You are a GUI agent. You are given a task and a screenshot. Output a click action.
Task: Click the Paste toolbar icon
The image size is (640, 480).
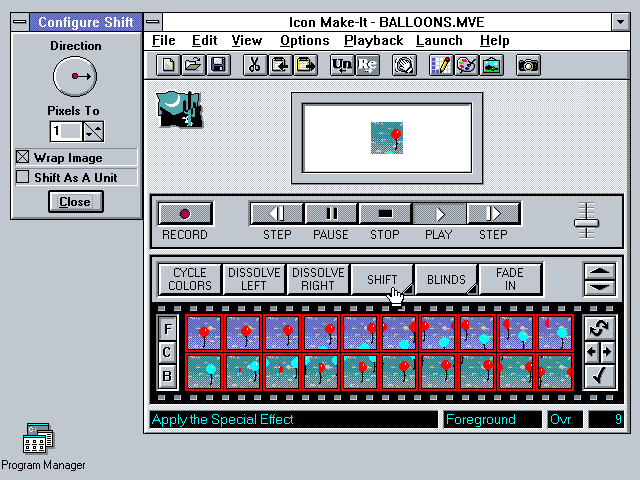(305, 65)
